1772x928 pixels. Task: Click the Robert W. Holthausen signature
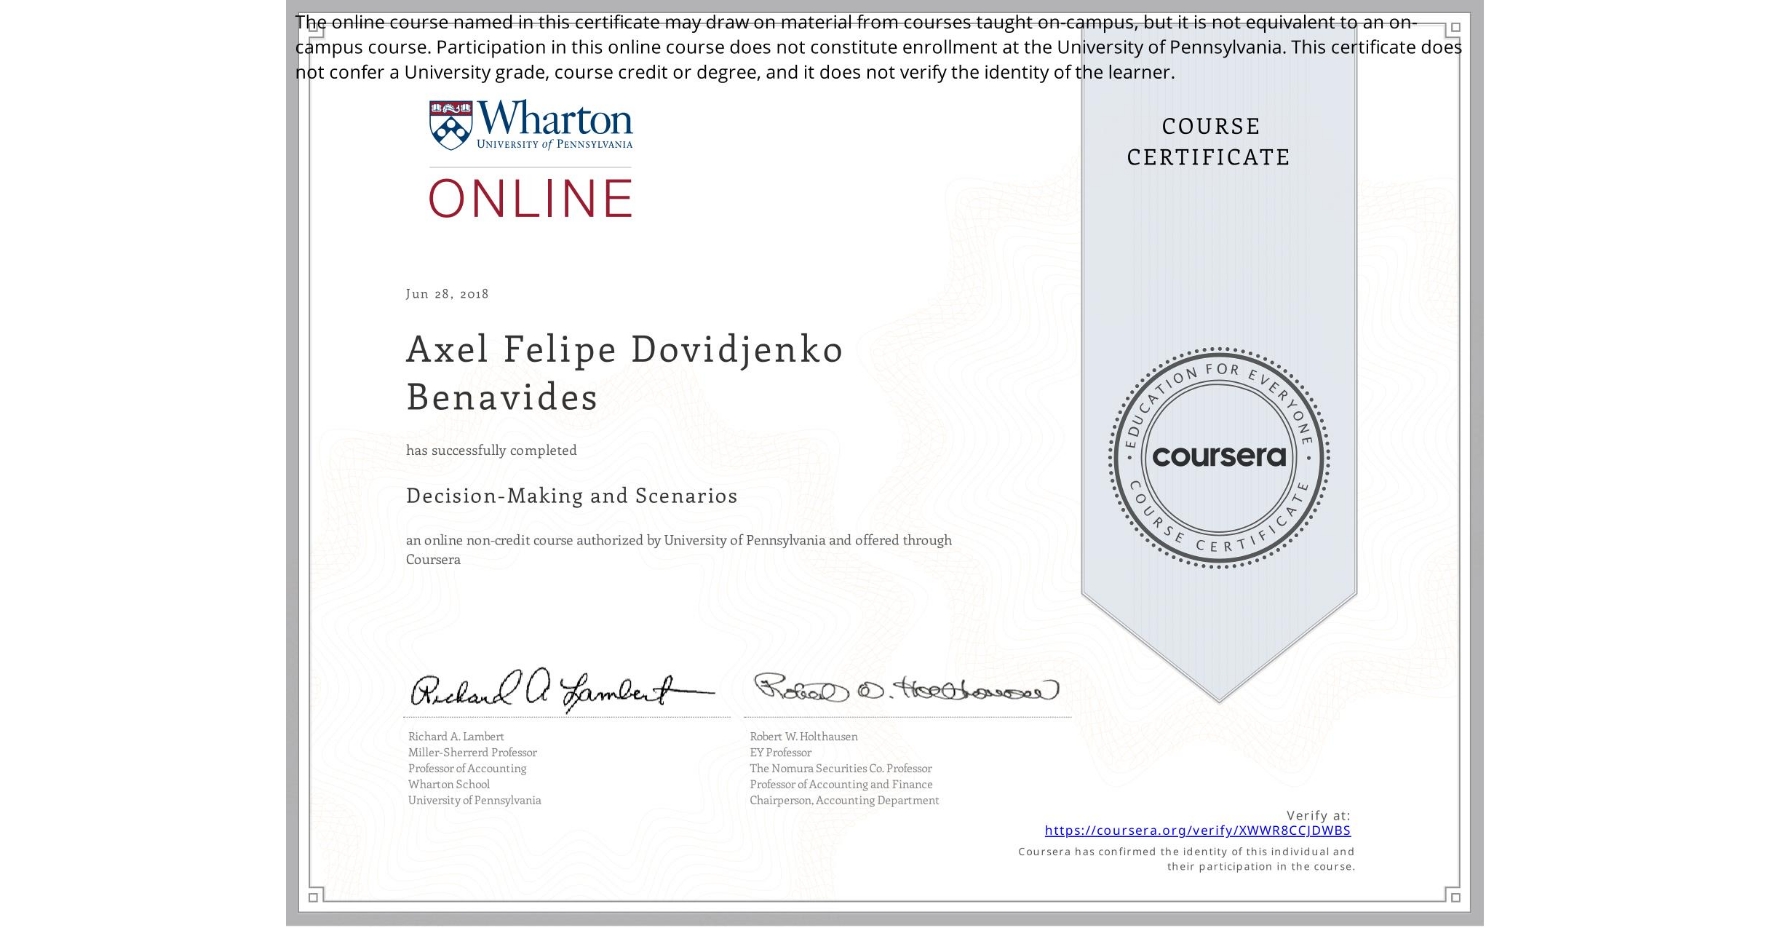click(906, 688)
